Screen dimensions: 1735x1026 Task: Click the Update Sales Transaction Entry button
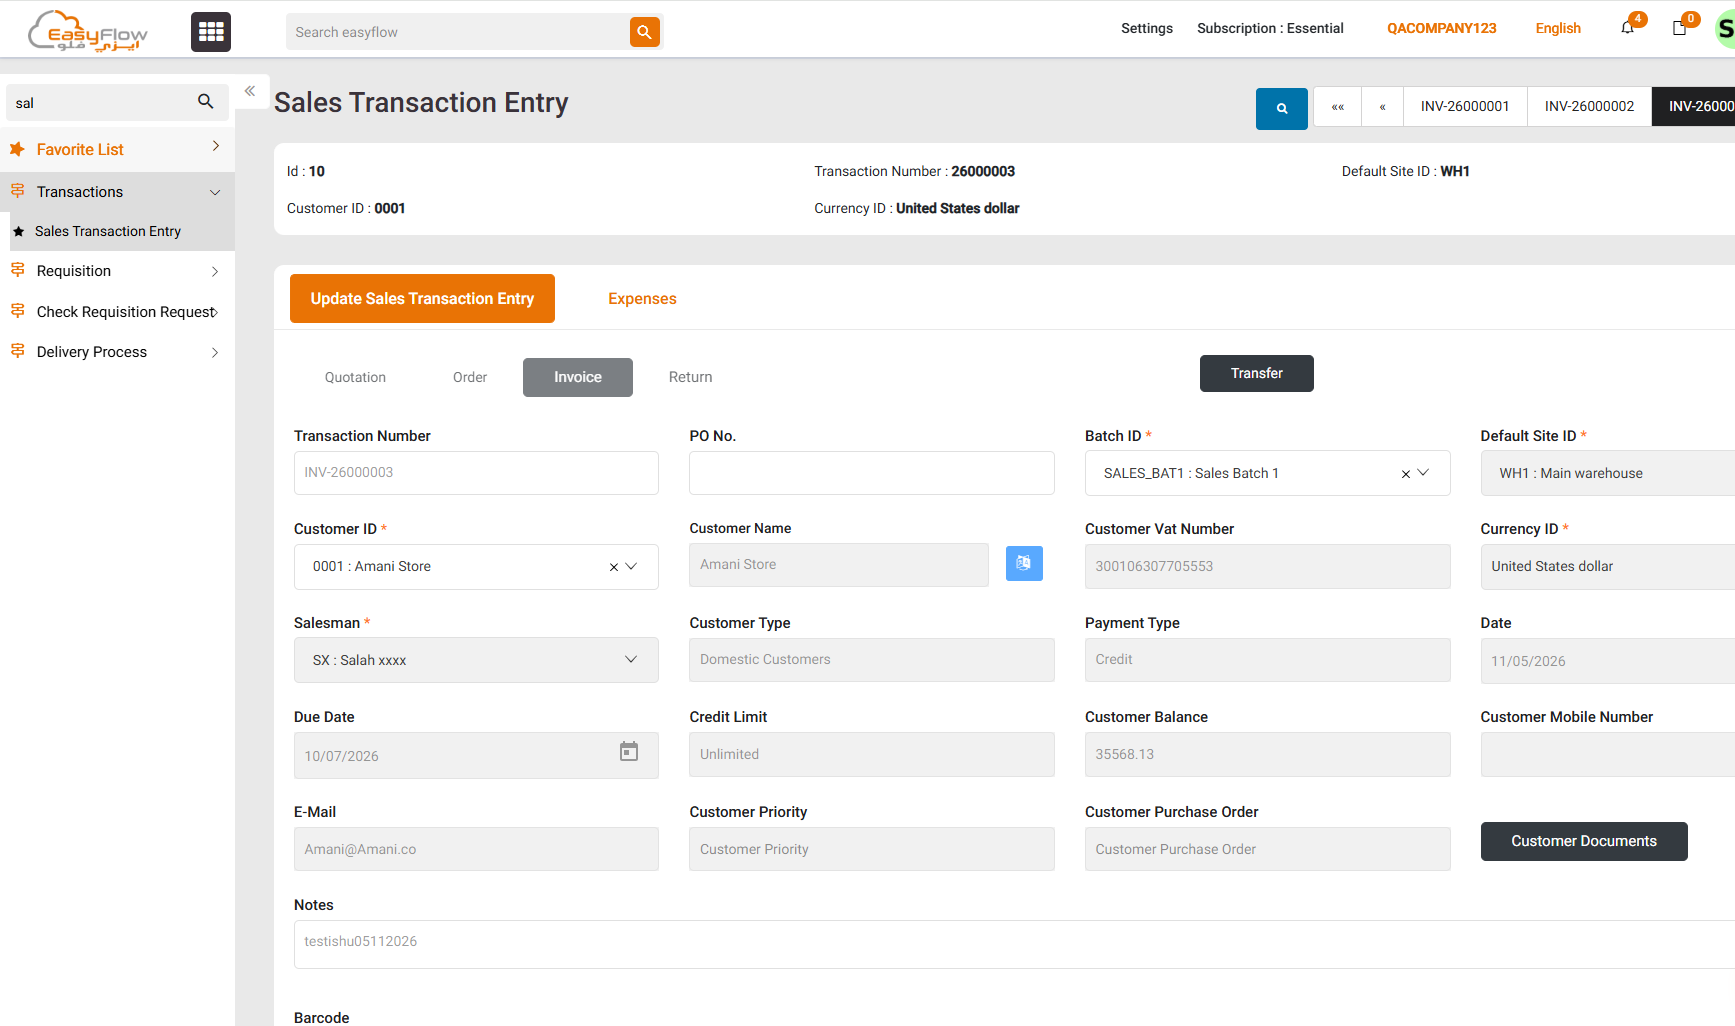422,298
